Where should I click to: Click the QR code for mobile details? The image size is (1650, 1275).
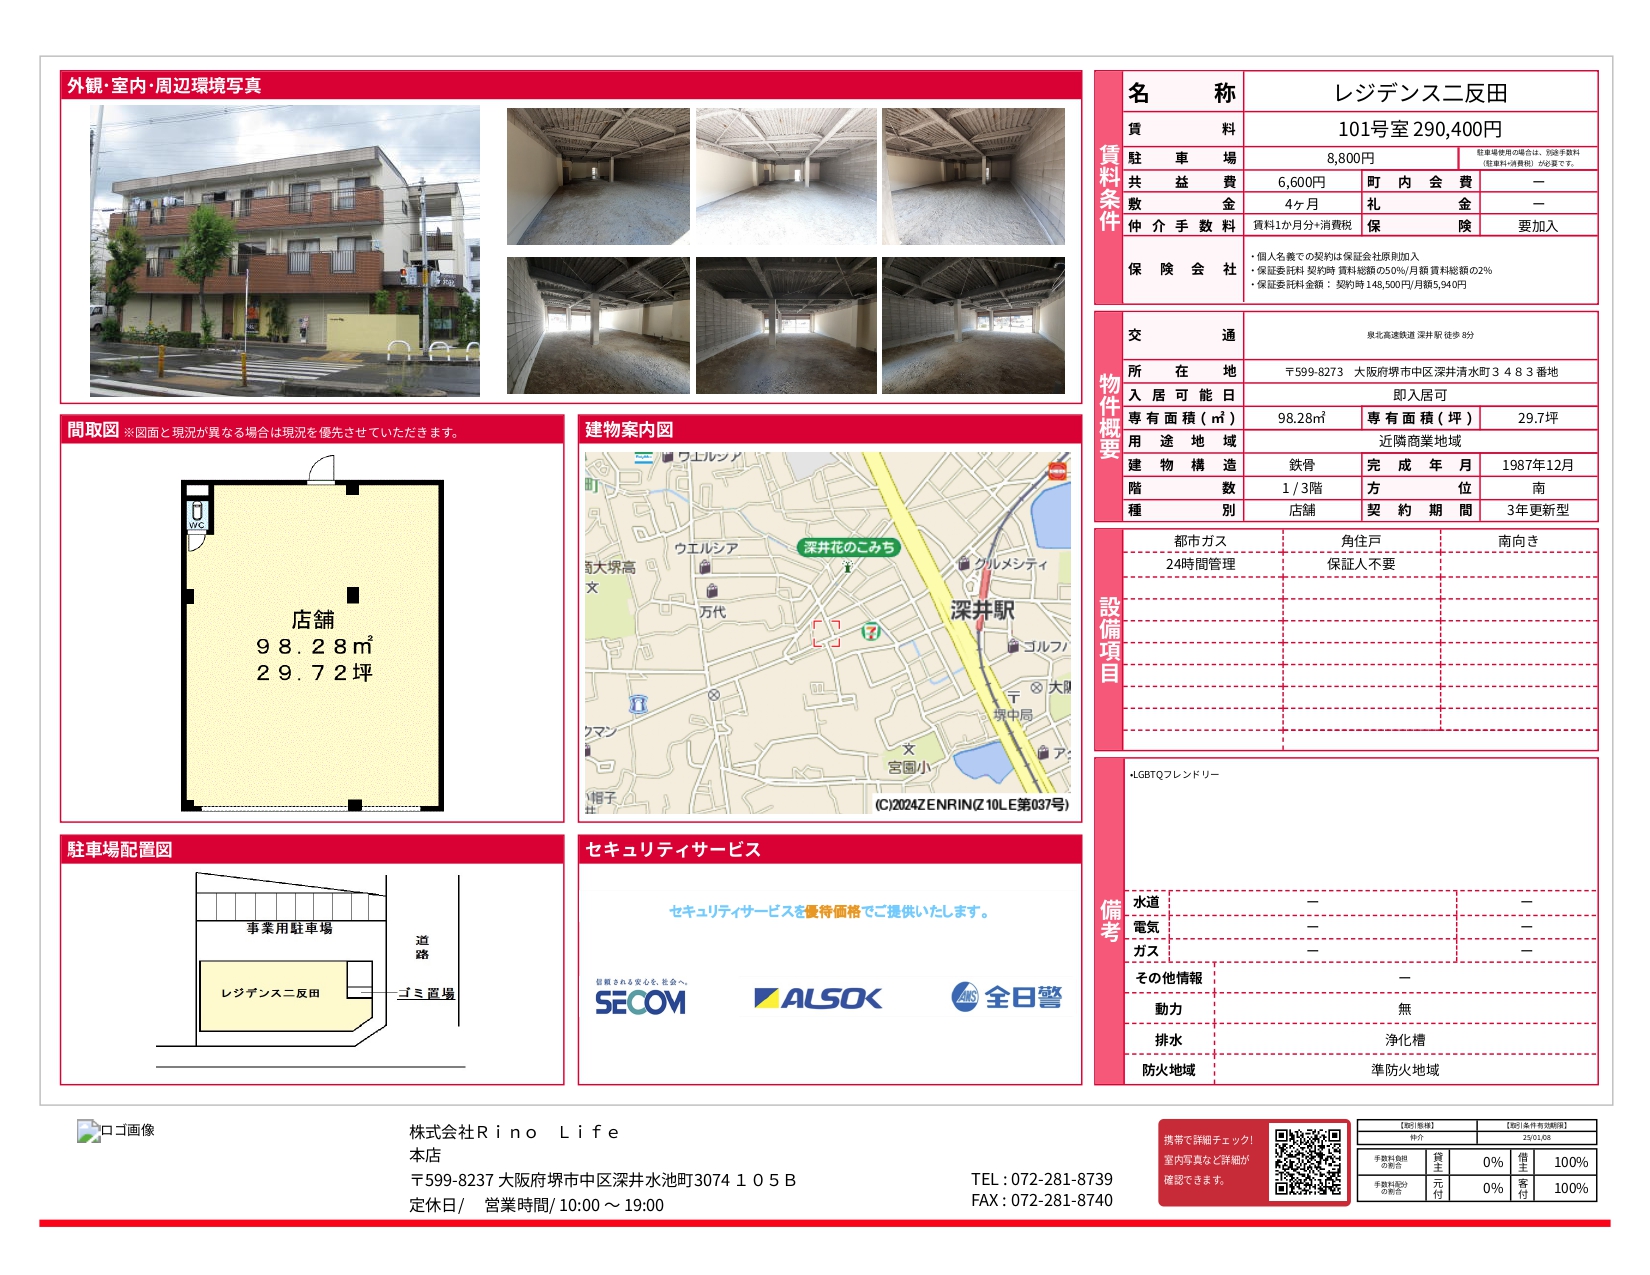1306,1161
